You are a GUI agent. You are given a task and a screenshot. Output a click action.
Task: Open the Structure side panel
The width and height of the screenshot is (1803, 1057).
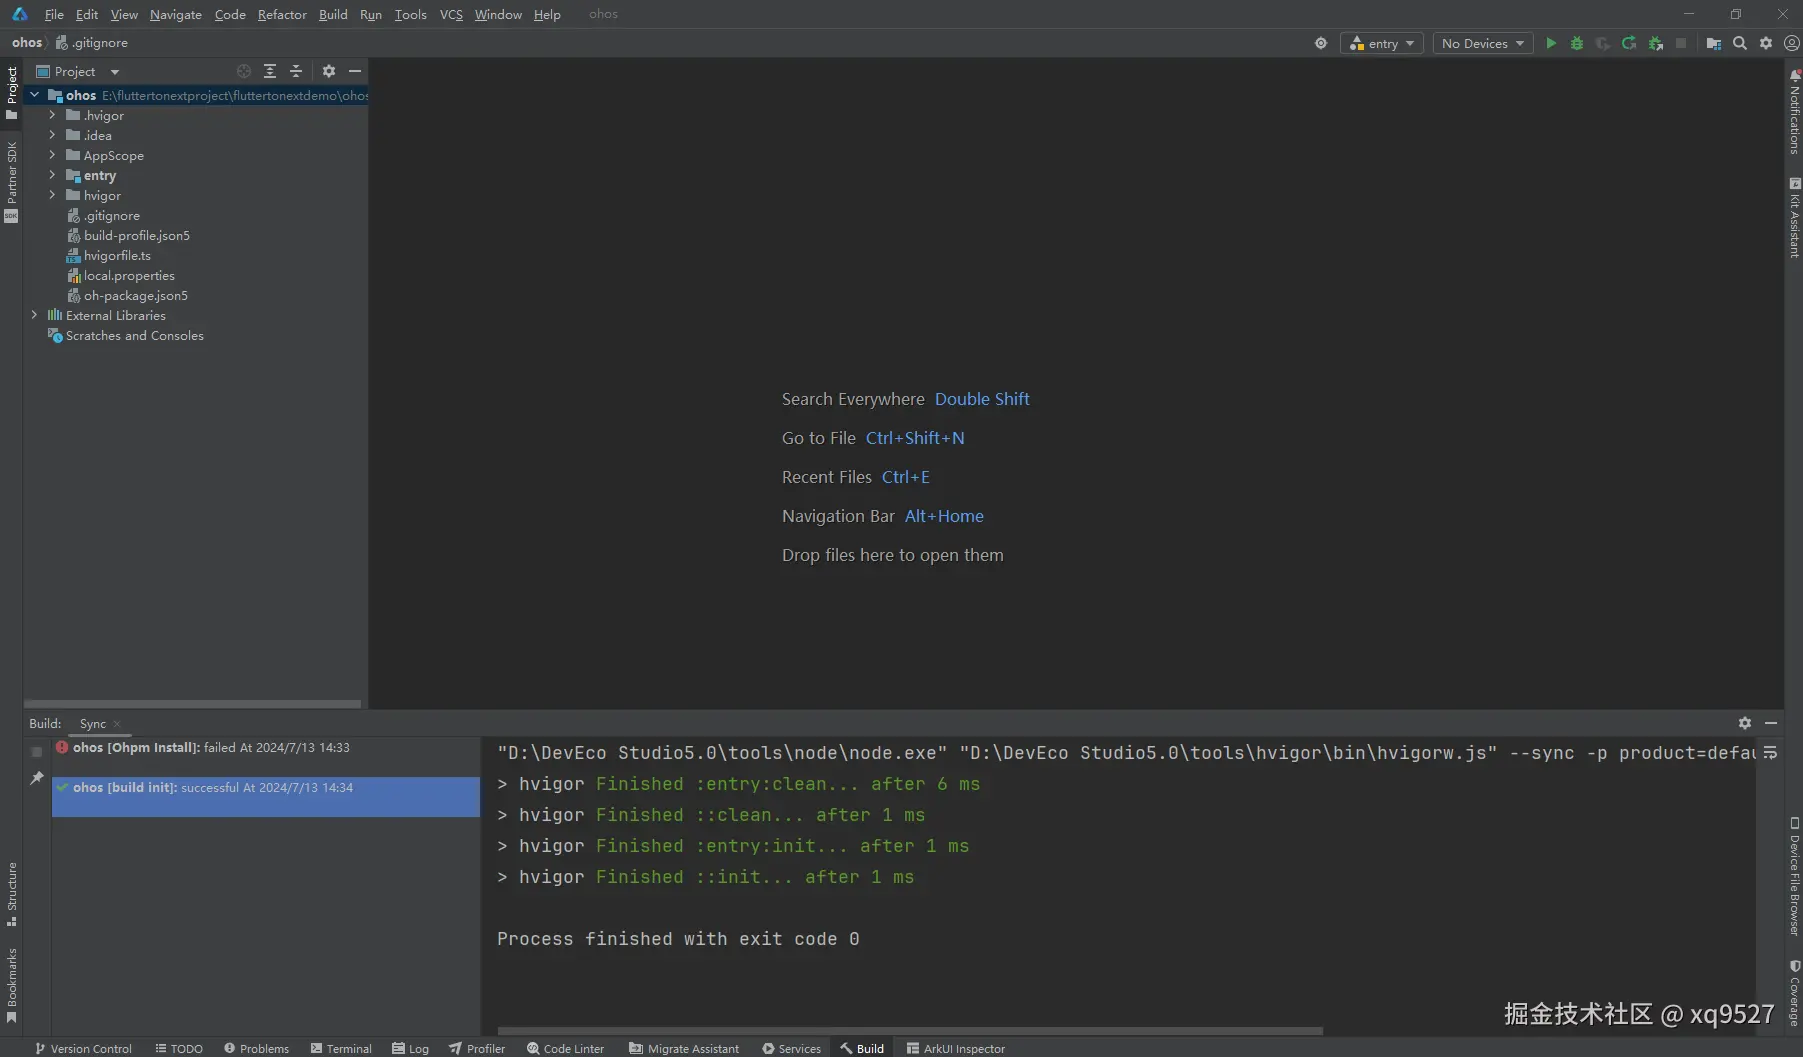click(x=12, y=894)
